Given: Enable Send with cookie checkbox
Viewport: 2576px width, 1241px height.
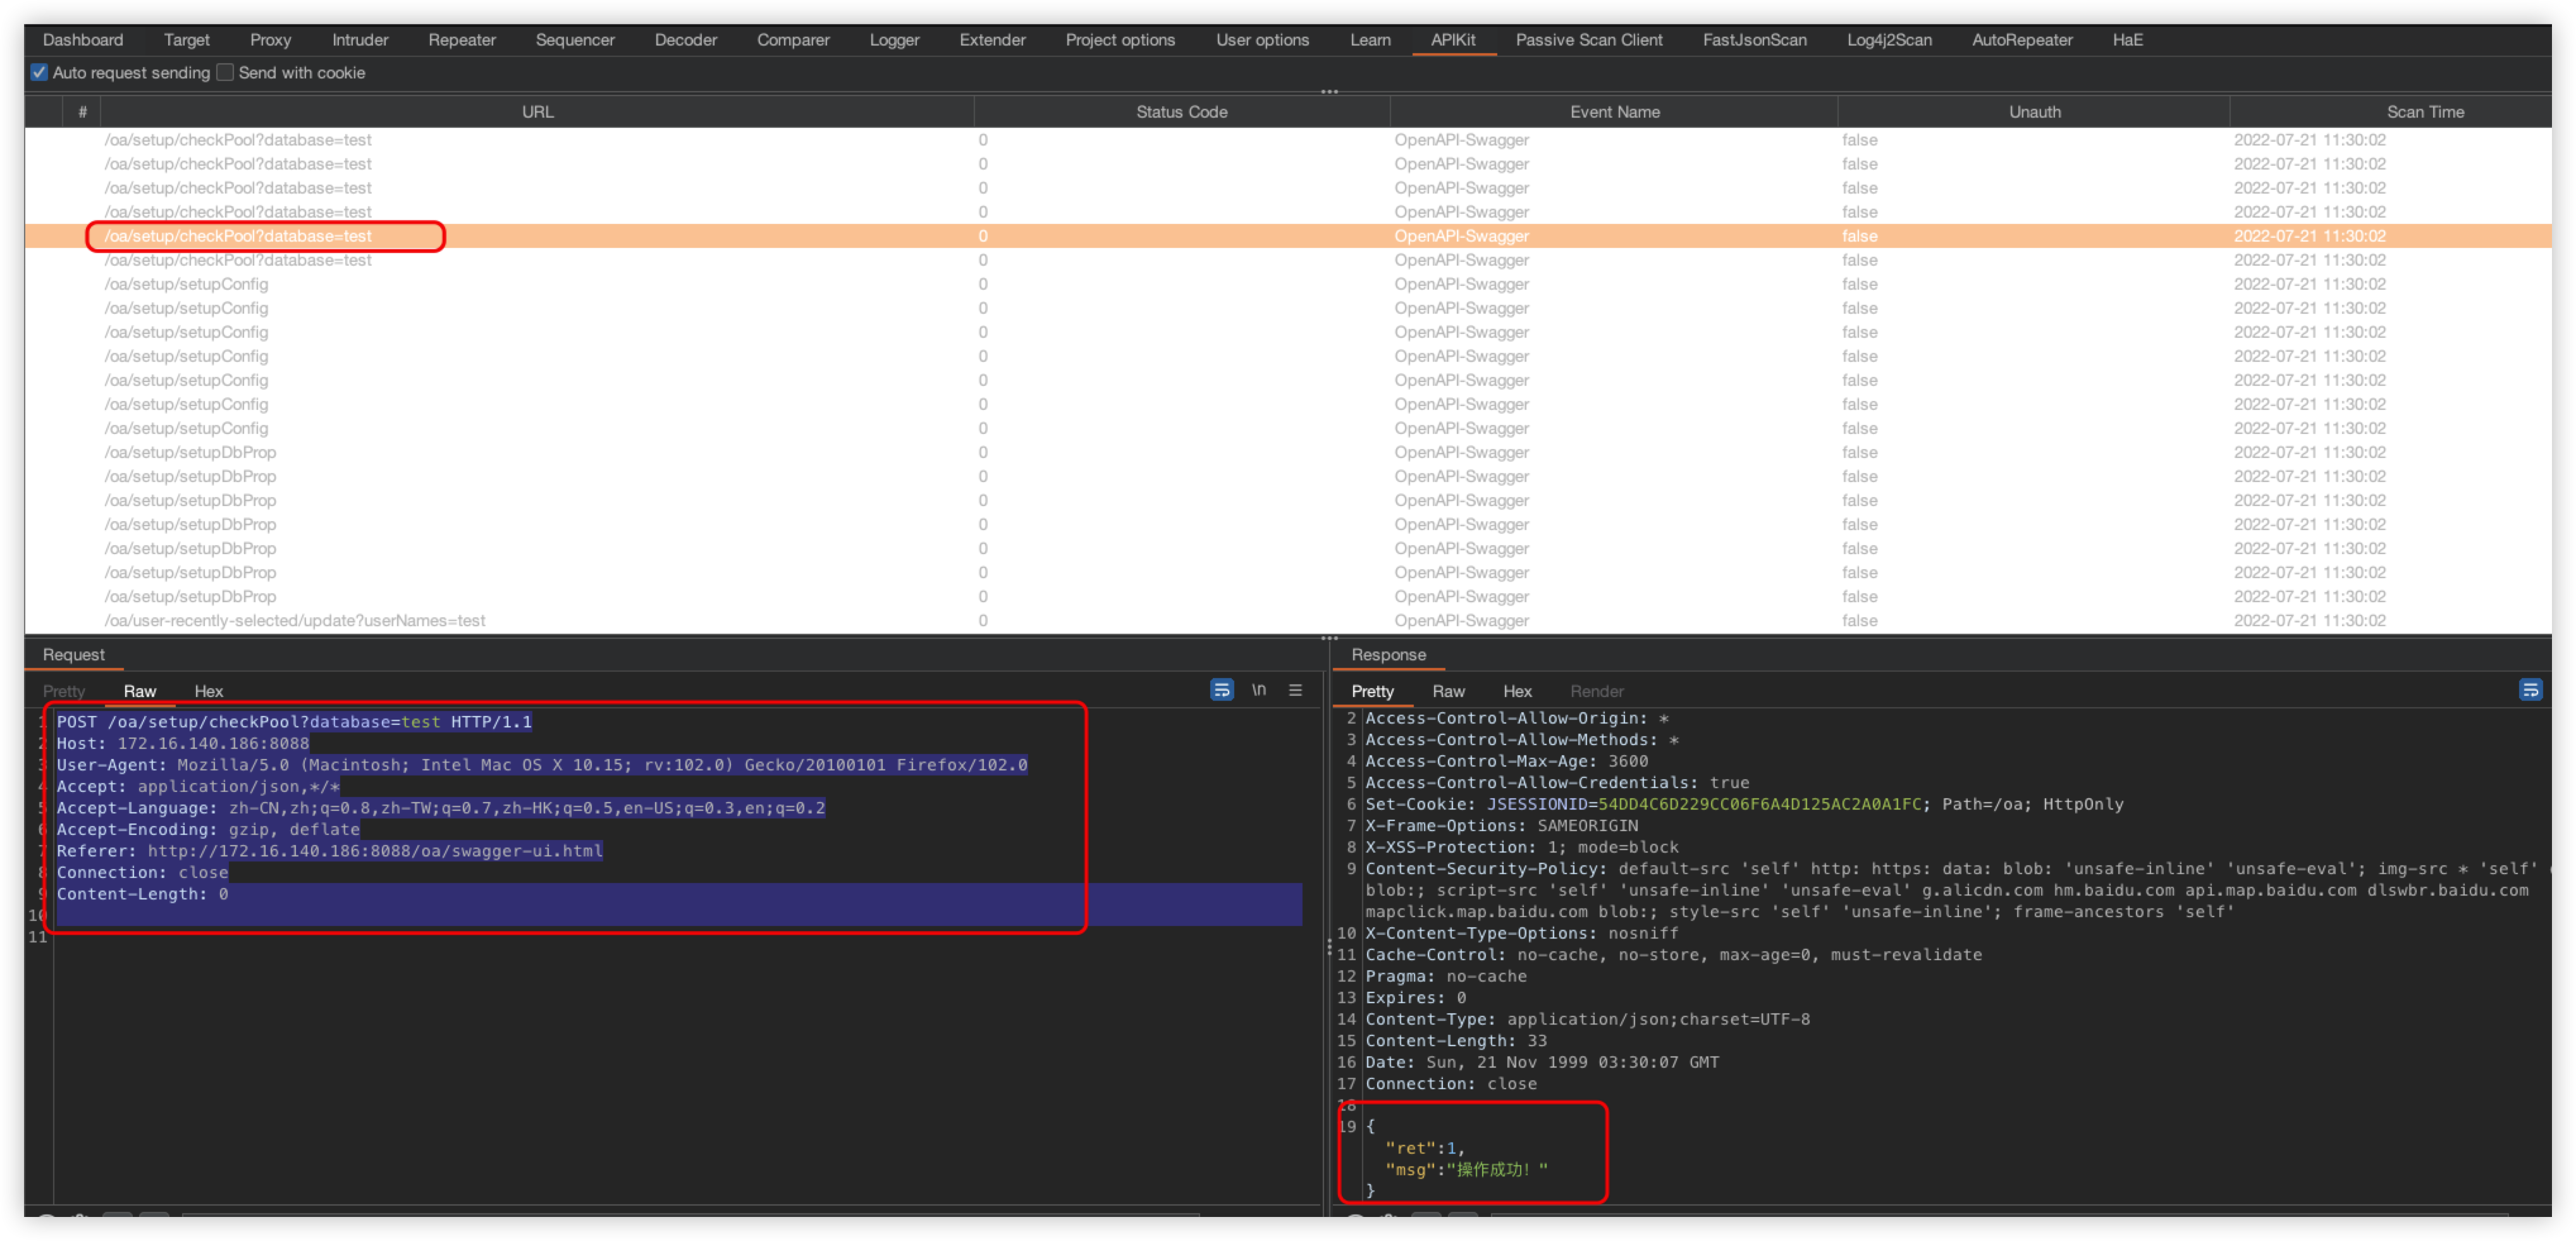Looking at the screenshot, I should point(226,72).
